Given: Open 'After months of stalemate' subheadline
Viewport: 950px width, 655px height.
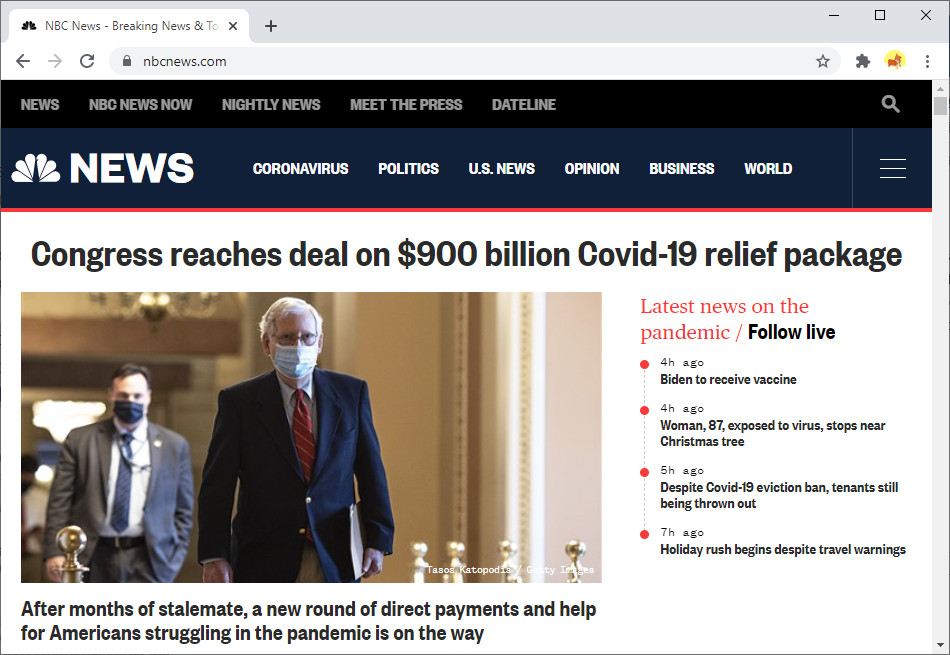Looking at the screenshot, I should (x=308, y=621).
